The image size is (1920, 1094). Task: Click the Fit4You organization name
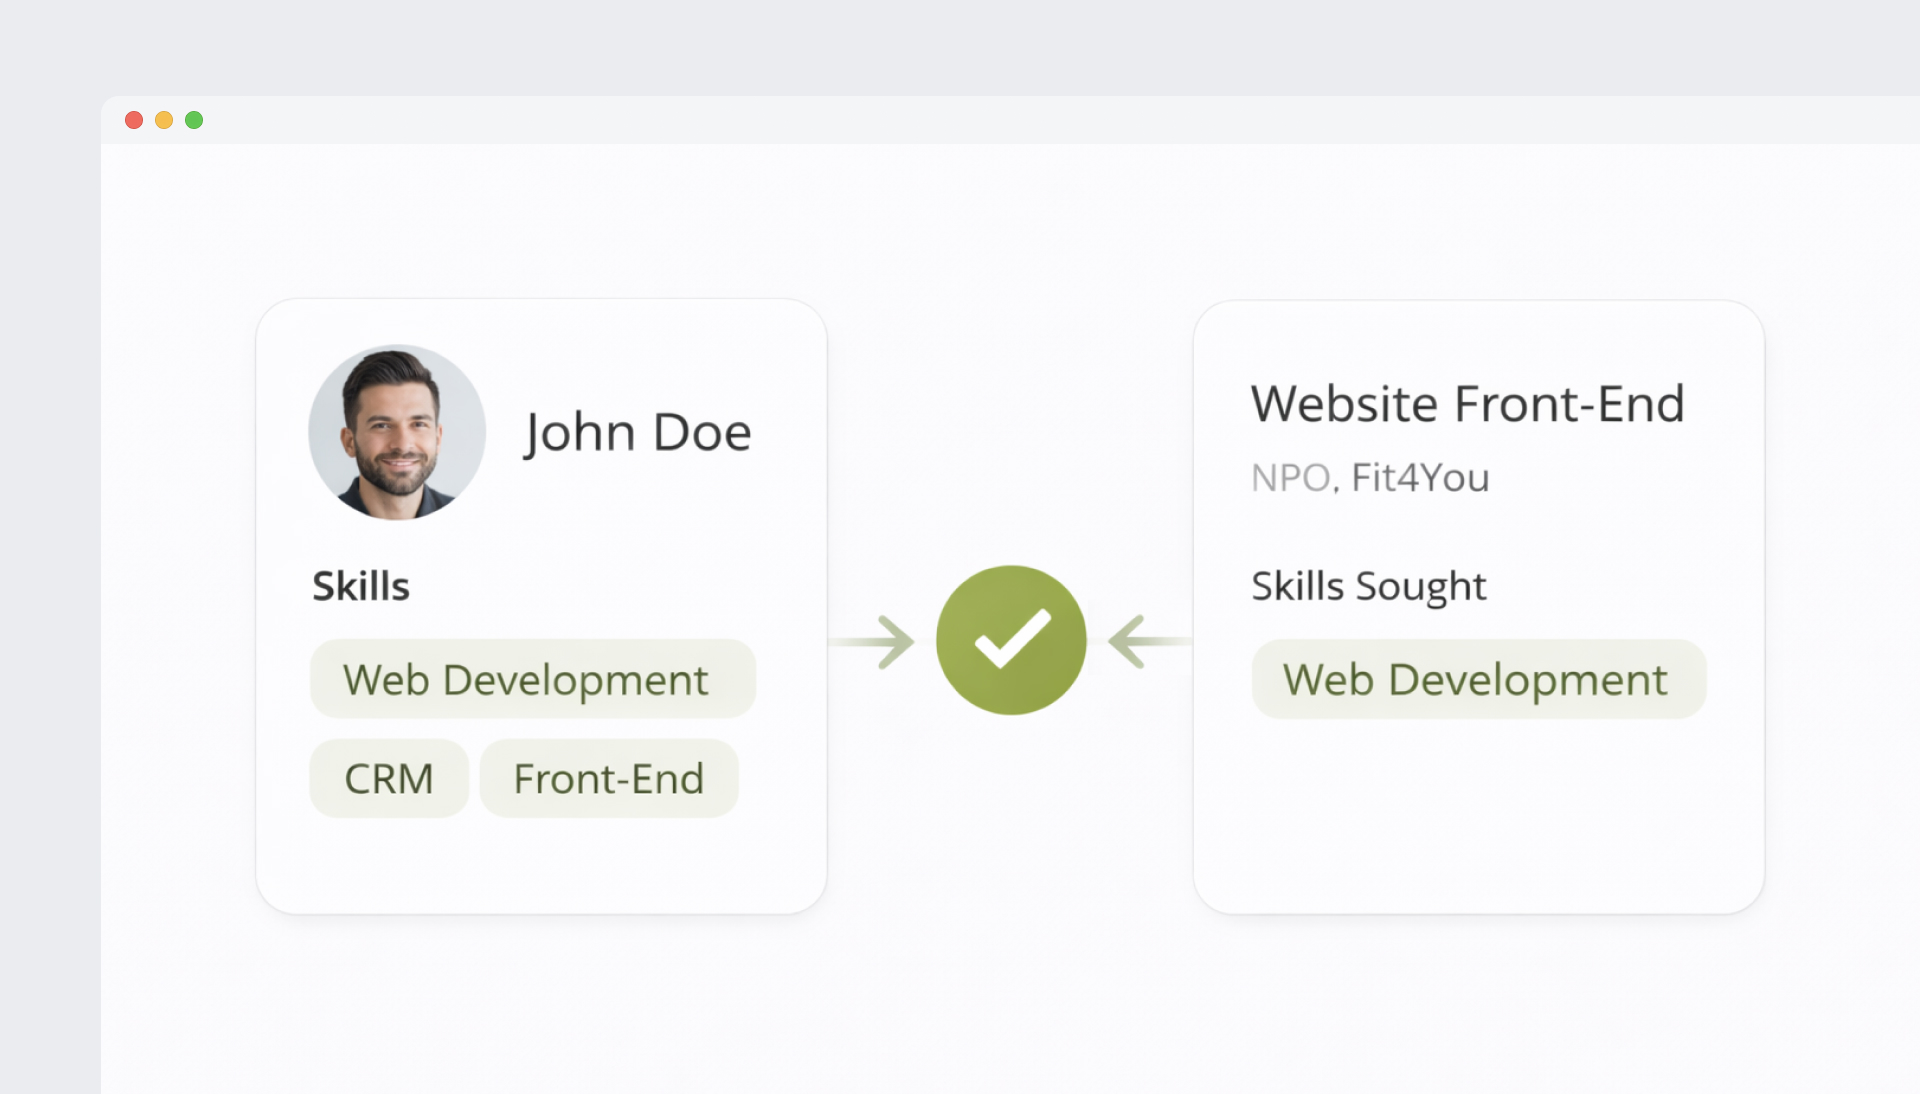point(1420,478)
